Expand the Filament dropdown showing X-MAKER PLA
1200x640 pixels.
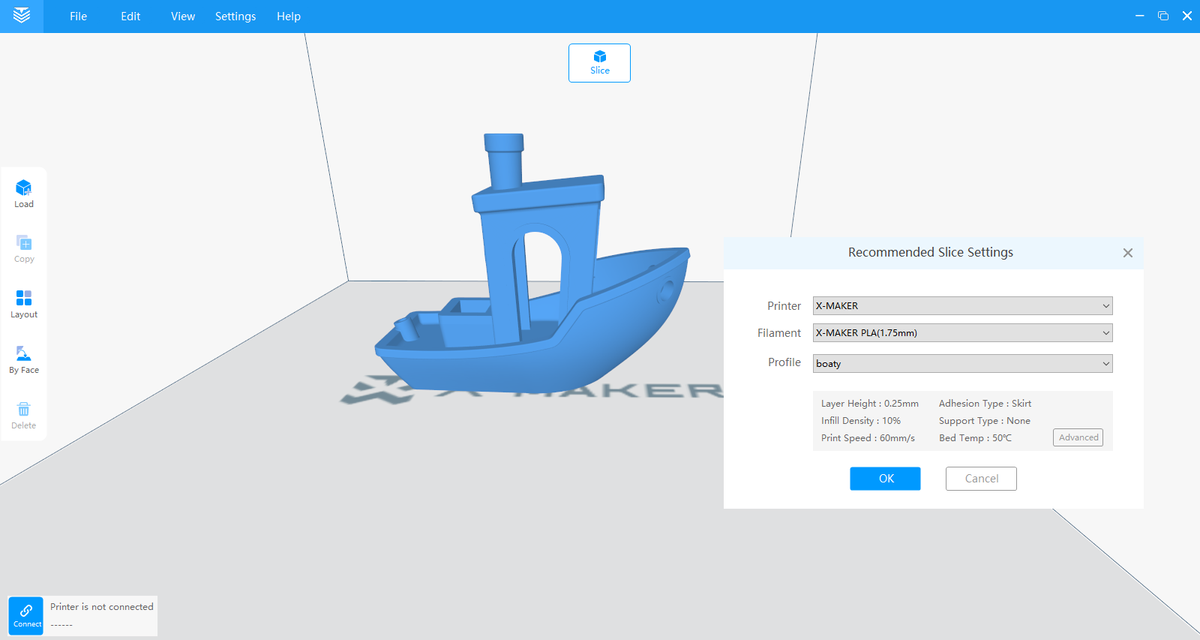point(962,332)
